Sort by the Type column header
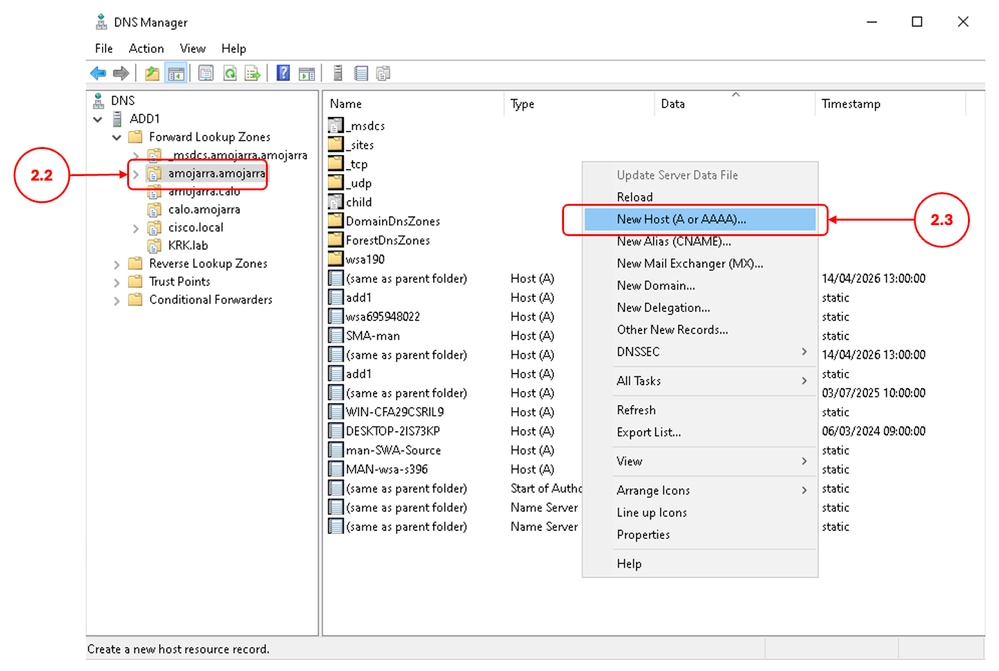The image size is (999, 671). 579,104
